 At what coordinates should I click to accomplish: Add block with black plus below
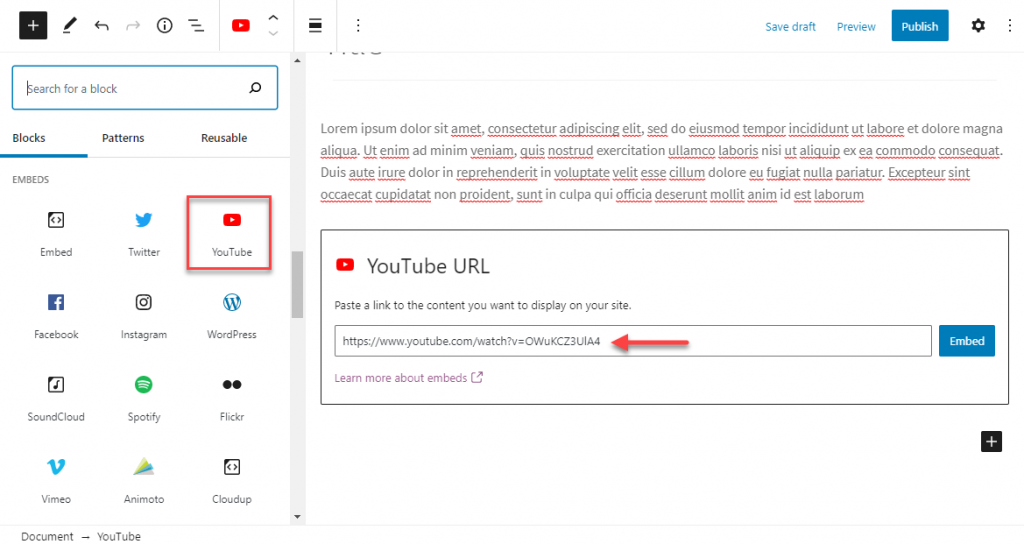pyautogui.click(x=991, y=441)
